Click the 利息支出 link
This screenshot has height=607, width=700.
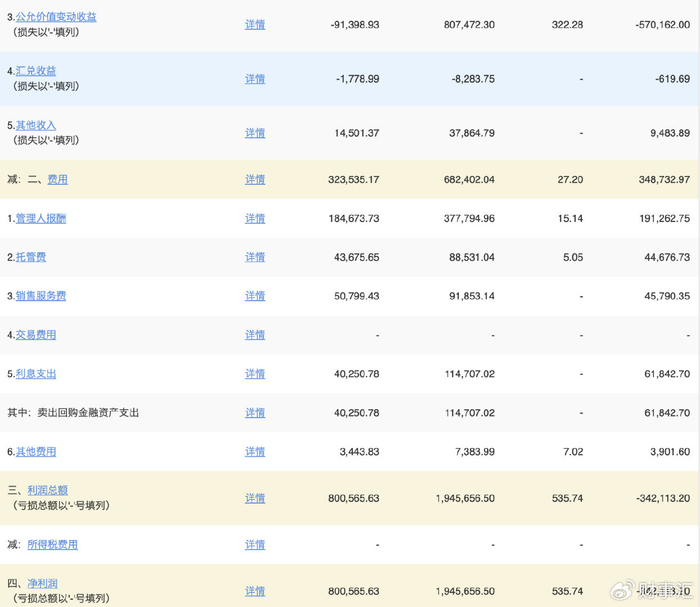[x=35, y=374]
